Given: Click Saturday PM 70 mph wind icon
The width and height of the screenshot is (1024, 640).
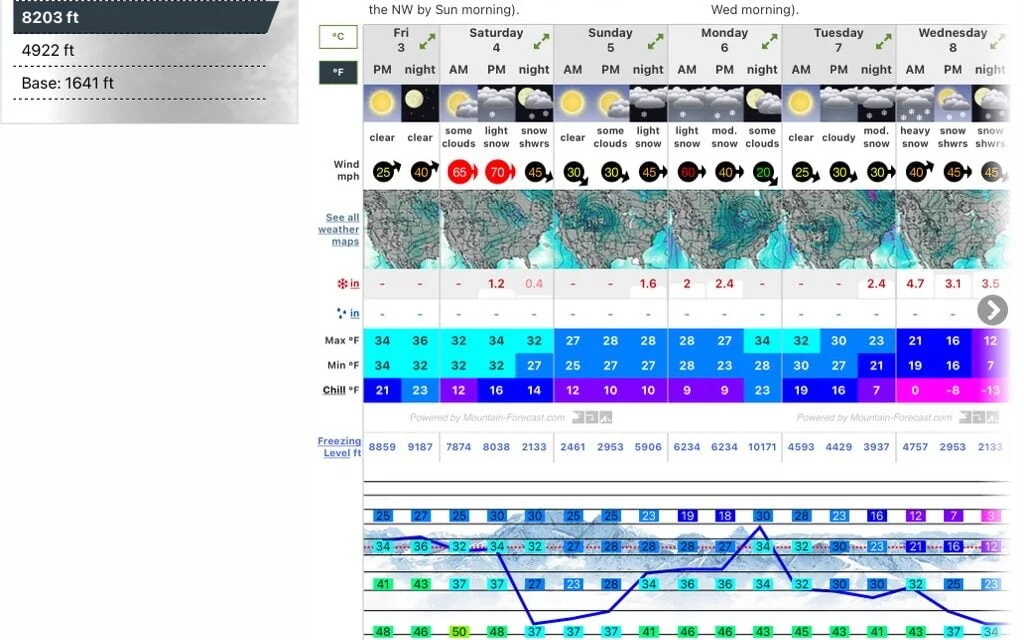Looking at the screenshot, I should [x=499, y=172].
